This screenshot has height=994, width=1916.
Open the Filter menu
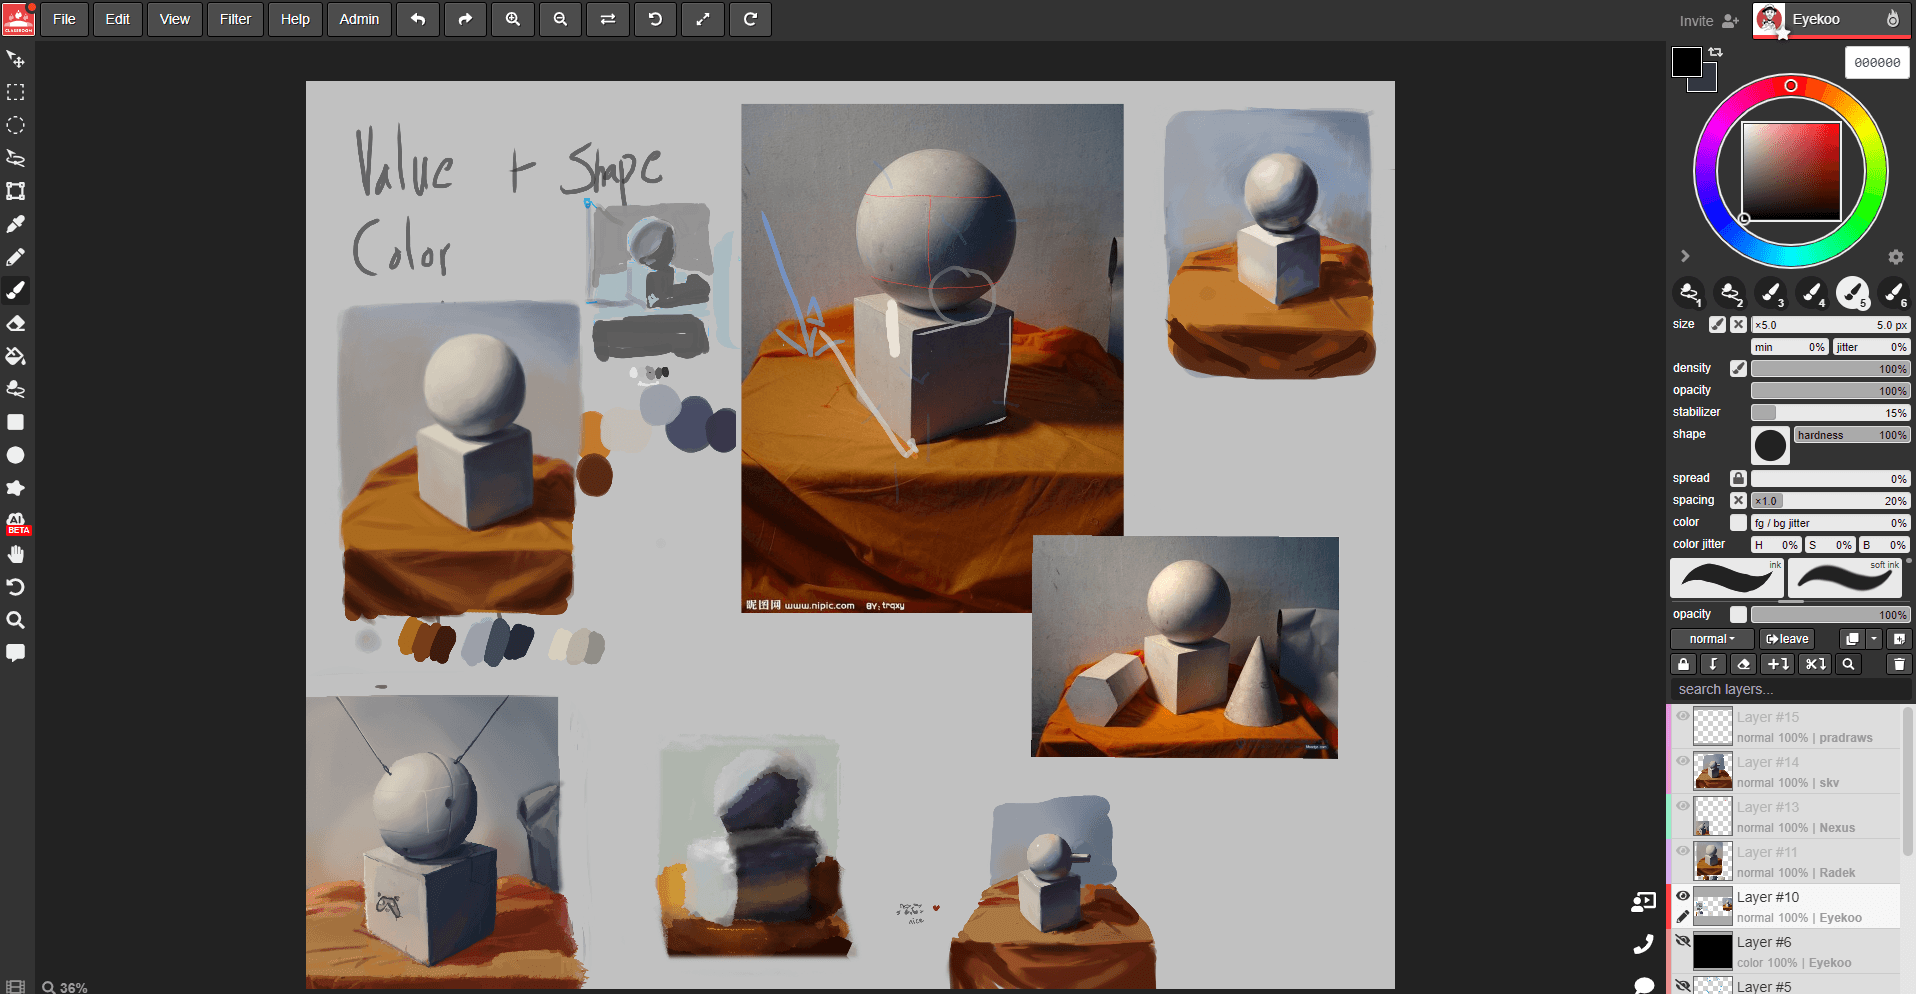(235, 19)
